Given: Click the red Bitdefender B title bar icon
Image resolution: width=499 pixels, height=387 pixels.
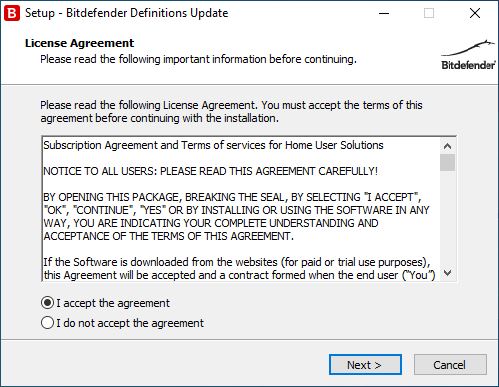Looking at the screenshot, I should (12, 13).
